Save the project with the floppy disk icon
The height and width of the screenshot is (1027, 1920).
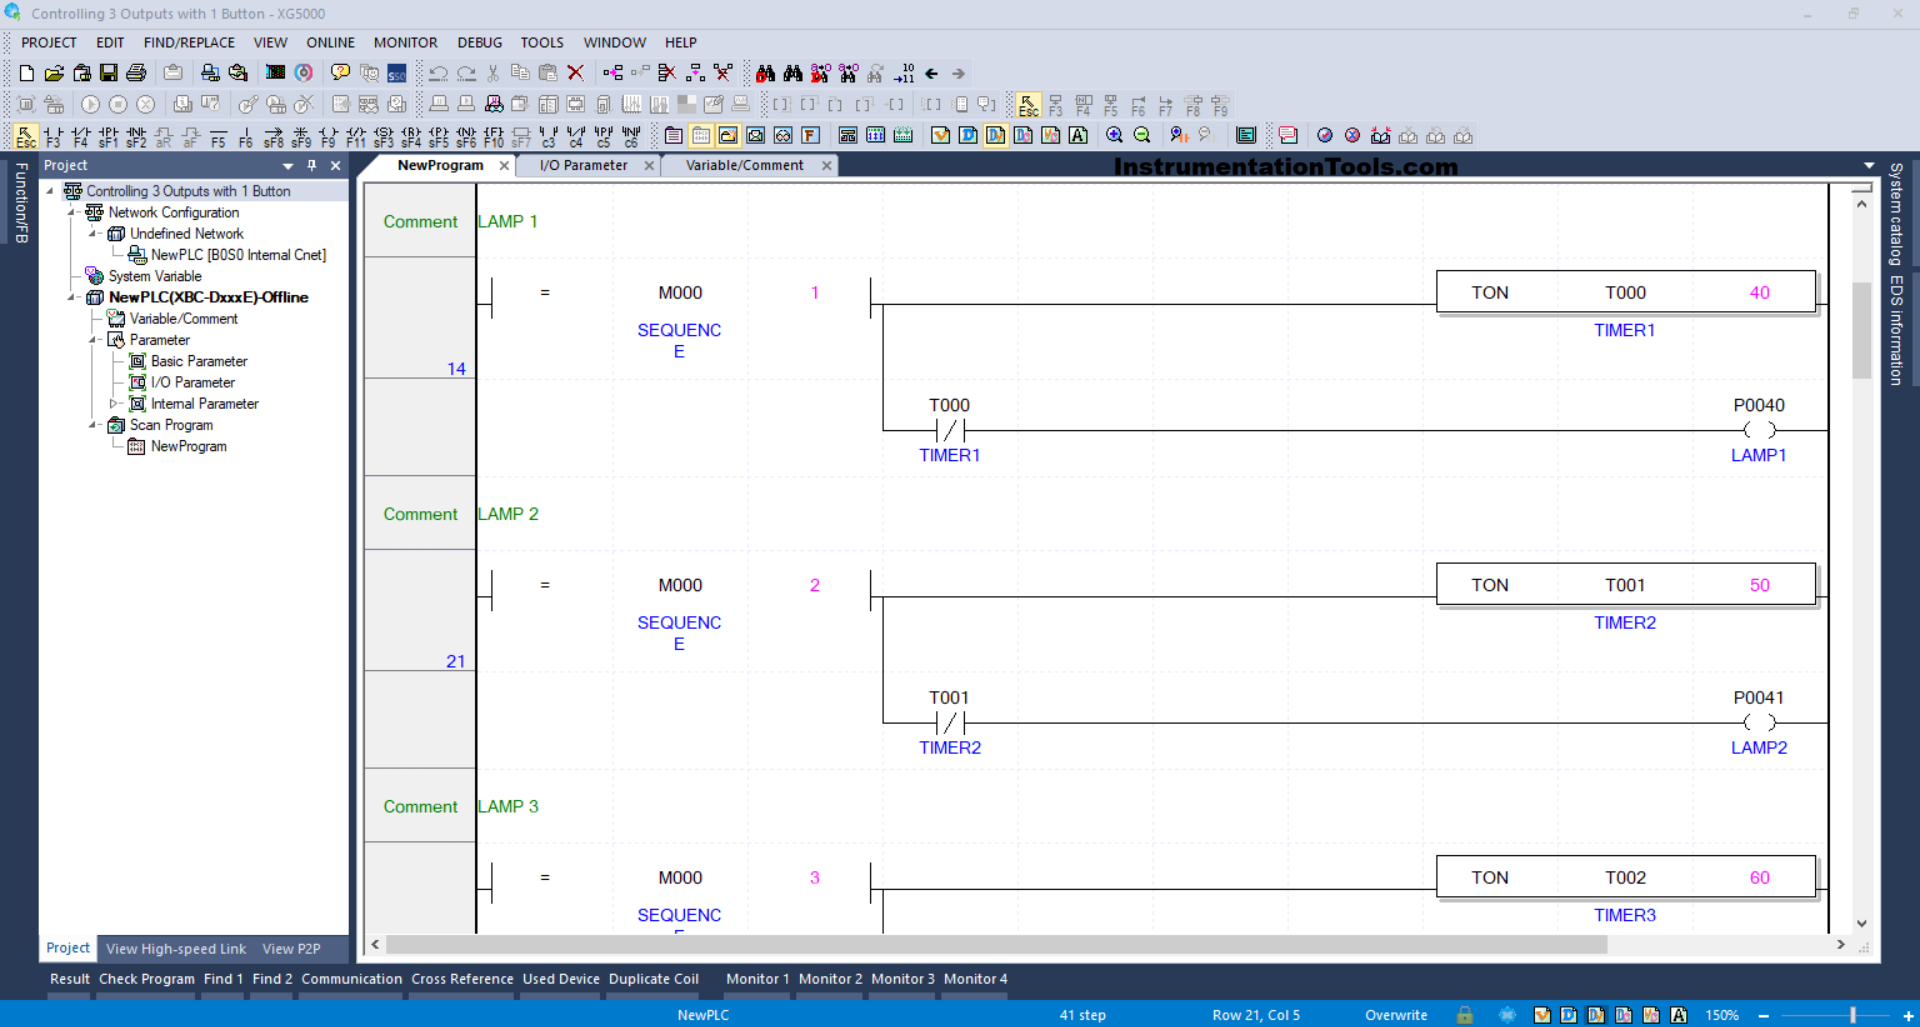click(109, 73)
